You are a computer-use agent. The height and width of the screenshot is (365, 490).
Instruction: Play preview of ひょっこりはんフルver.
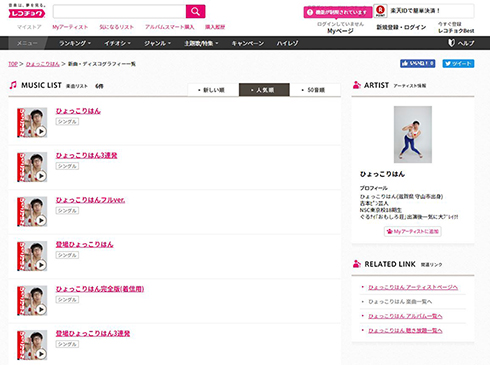click(41, 220)
